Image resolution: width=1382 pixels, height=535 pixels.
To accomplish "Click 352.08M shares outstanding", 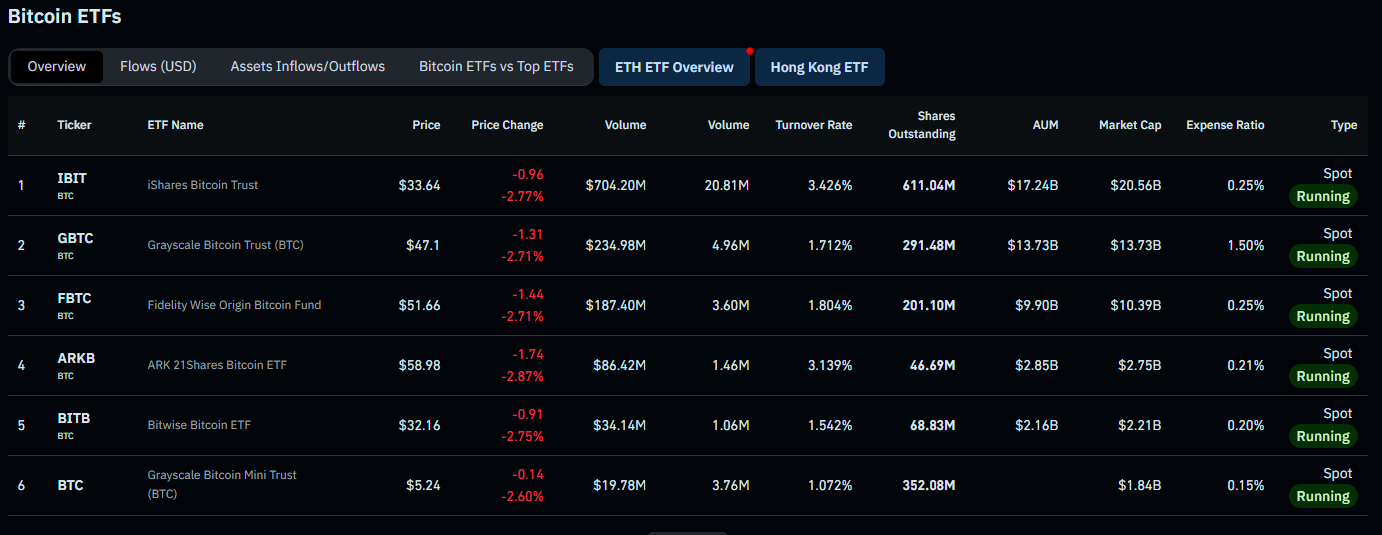I will click(929, 485).
